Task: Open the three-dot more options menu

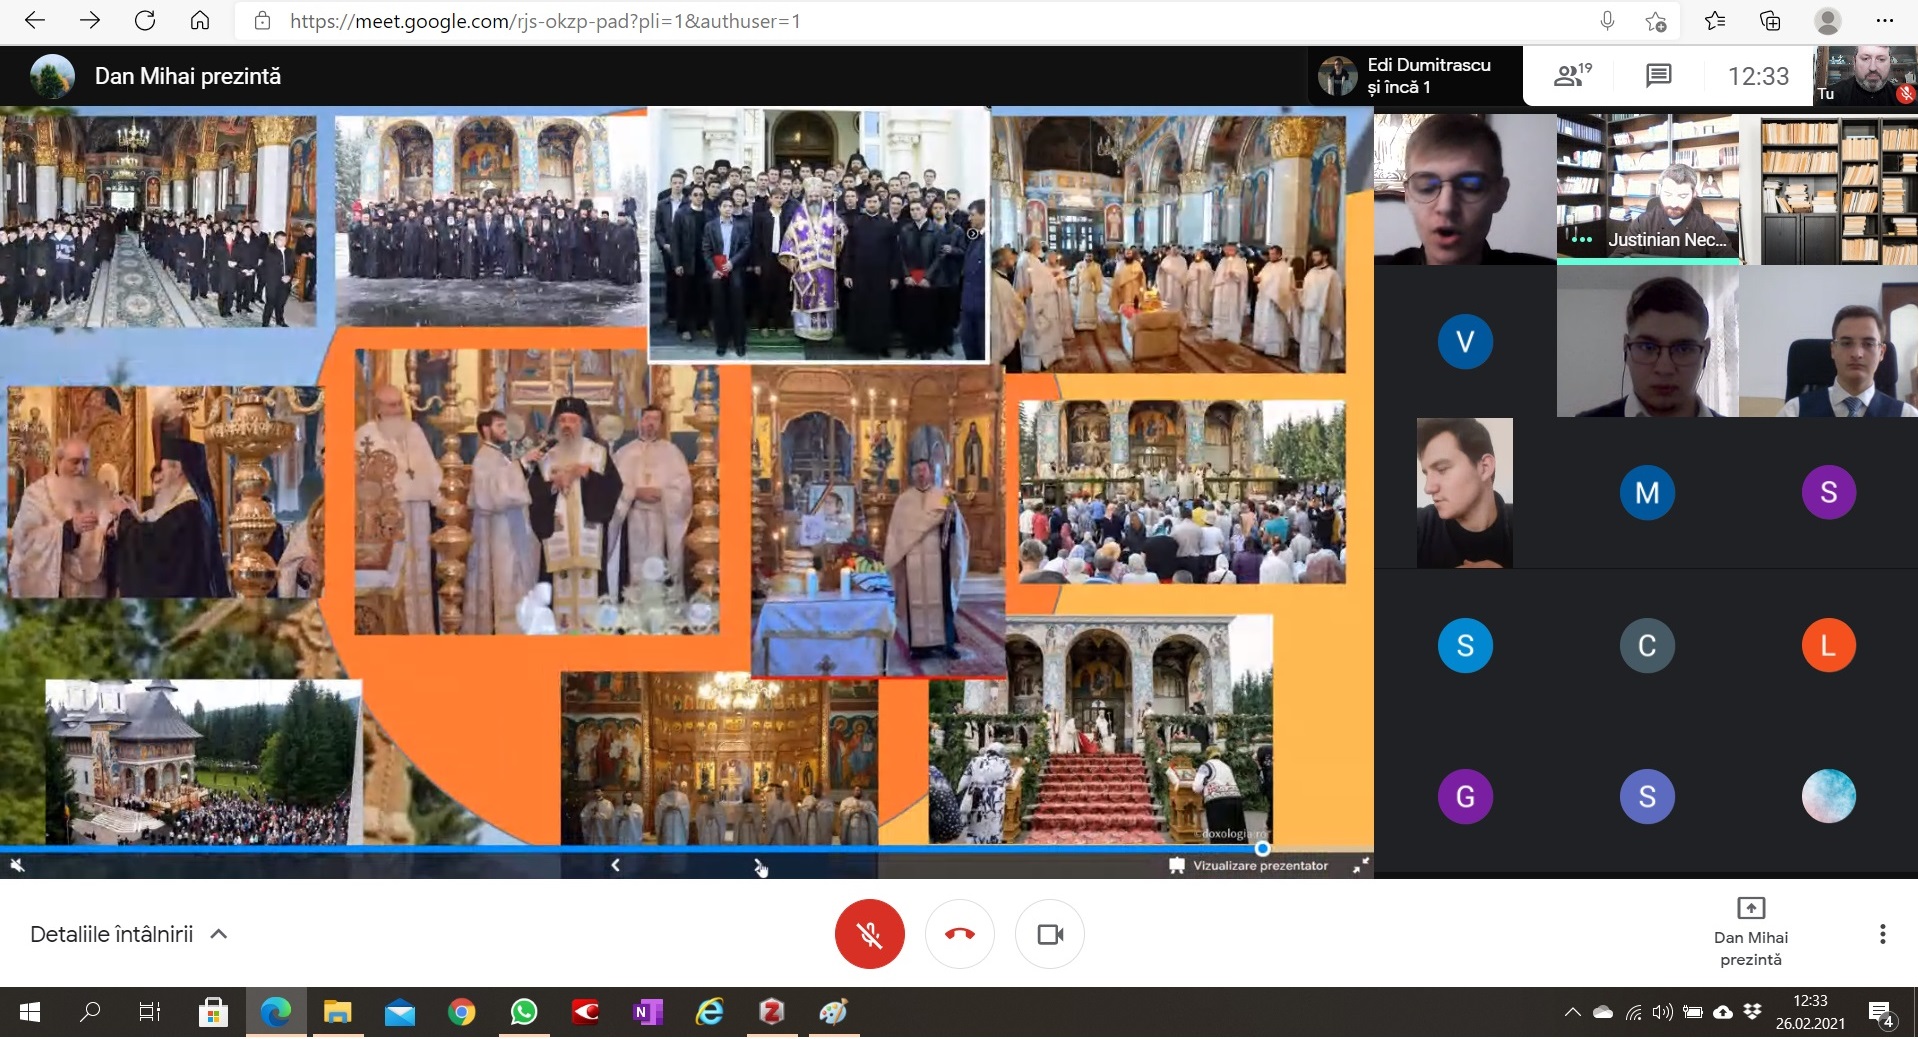Action: [x=1882, y=934]
